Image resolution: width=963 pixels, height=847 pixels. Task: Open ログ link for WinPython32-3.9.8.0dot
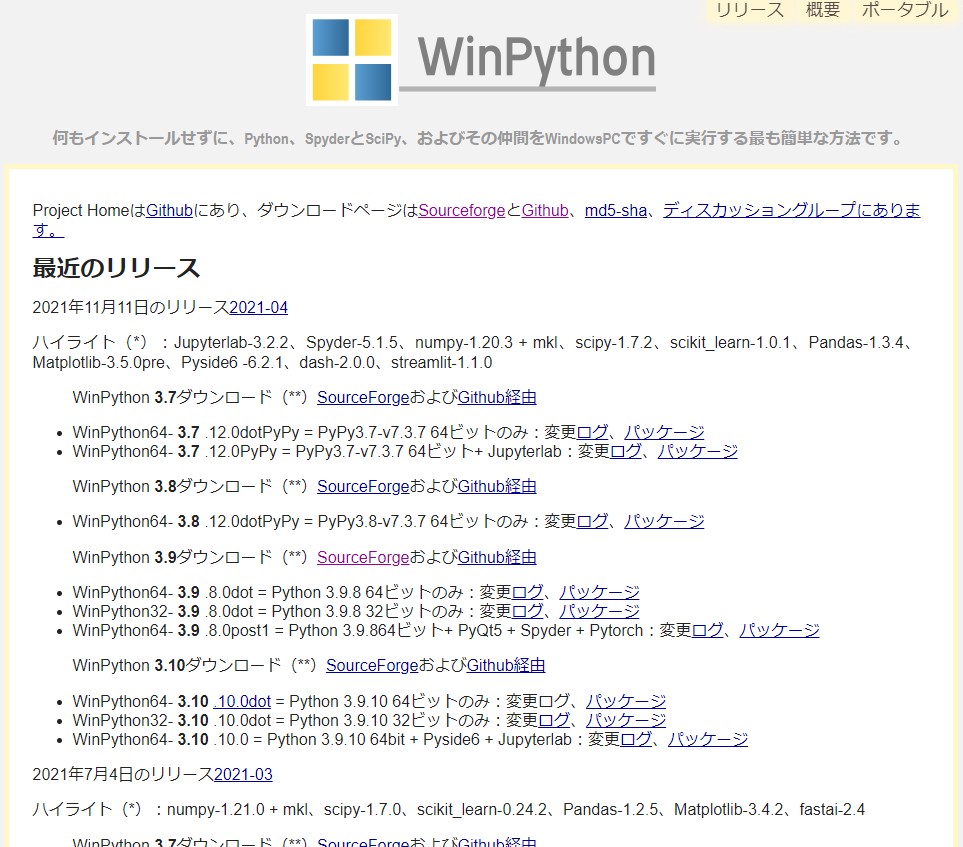click(x=527, y=611)
